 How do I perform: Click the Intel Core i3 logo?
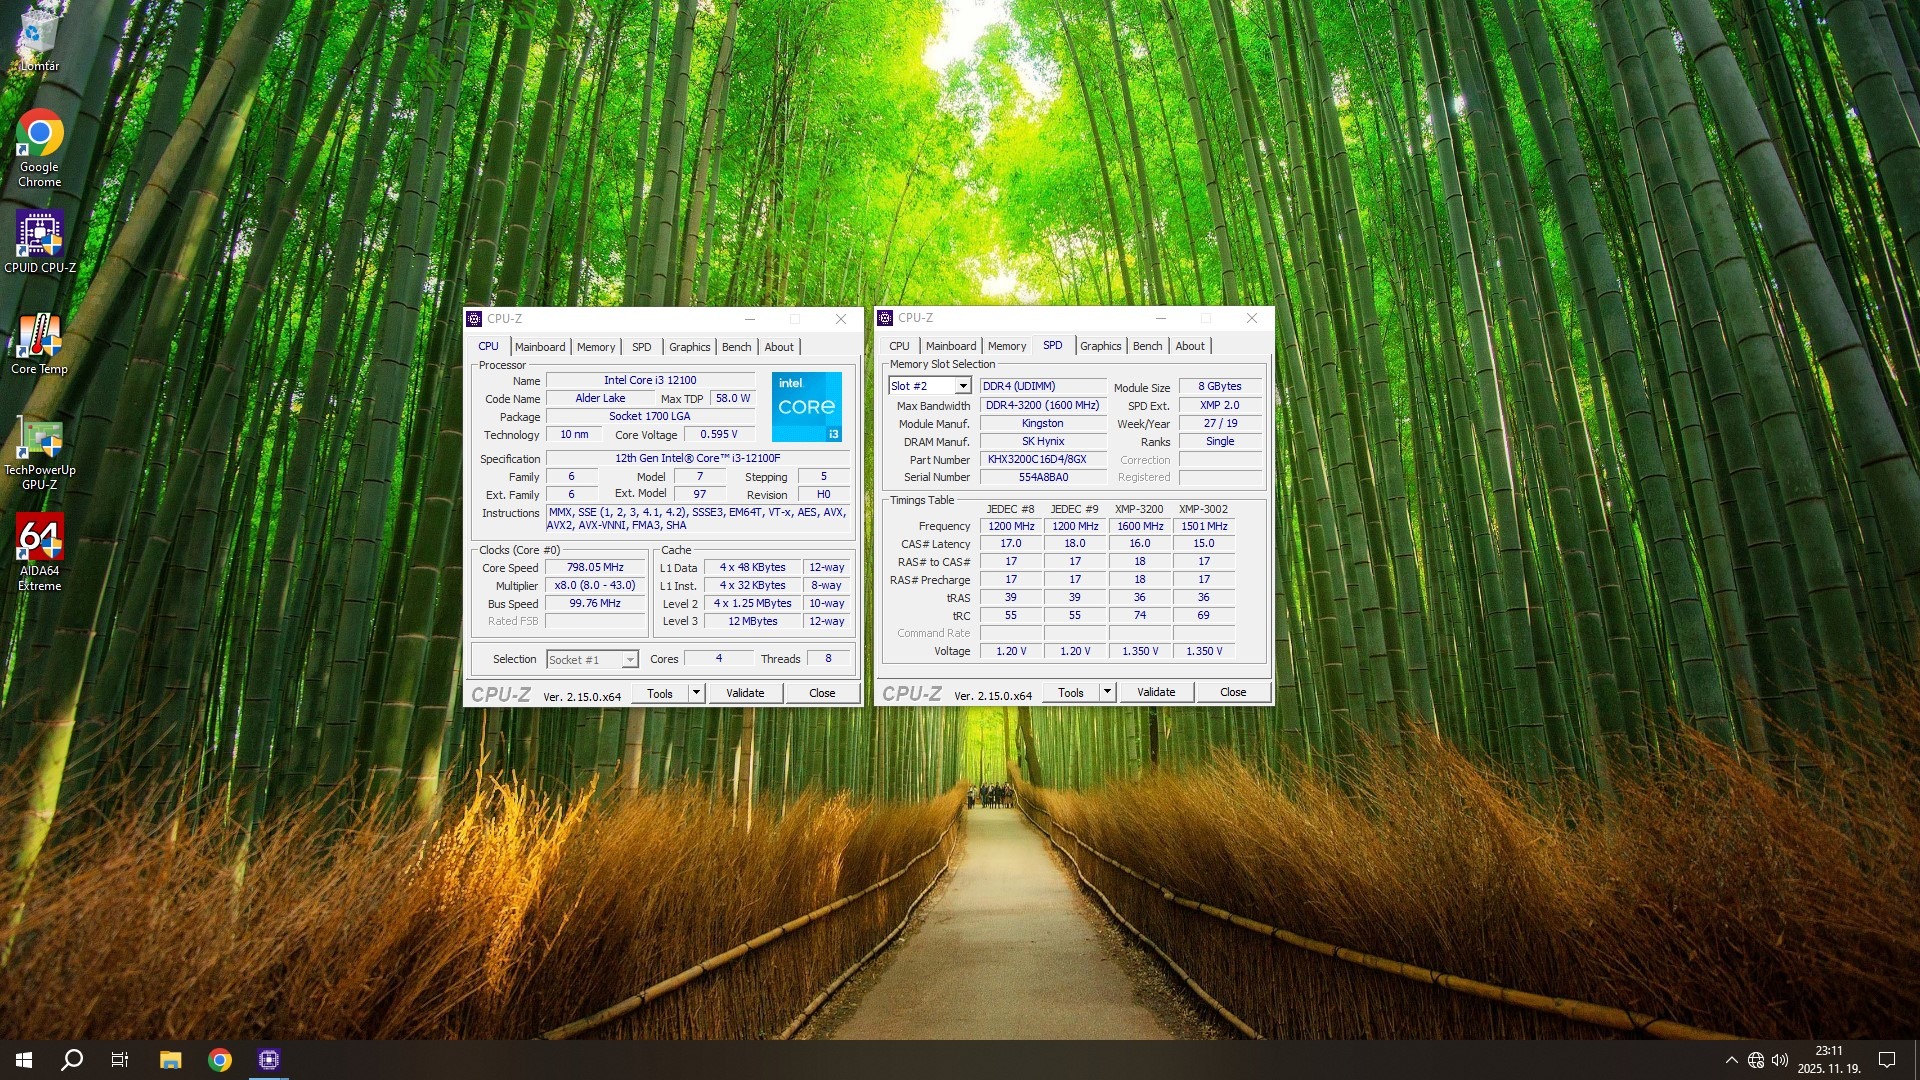(x=807, y=407)
